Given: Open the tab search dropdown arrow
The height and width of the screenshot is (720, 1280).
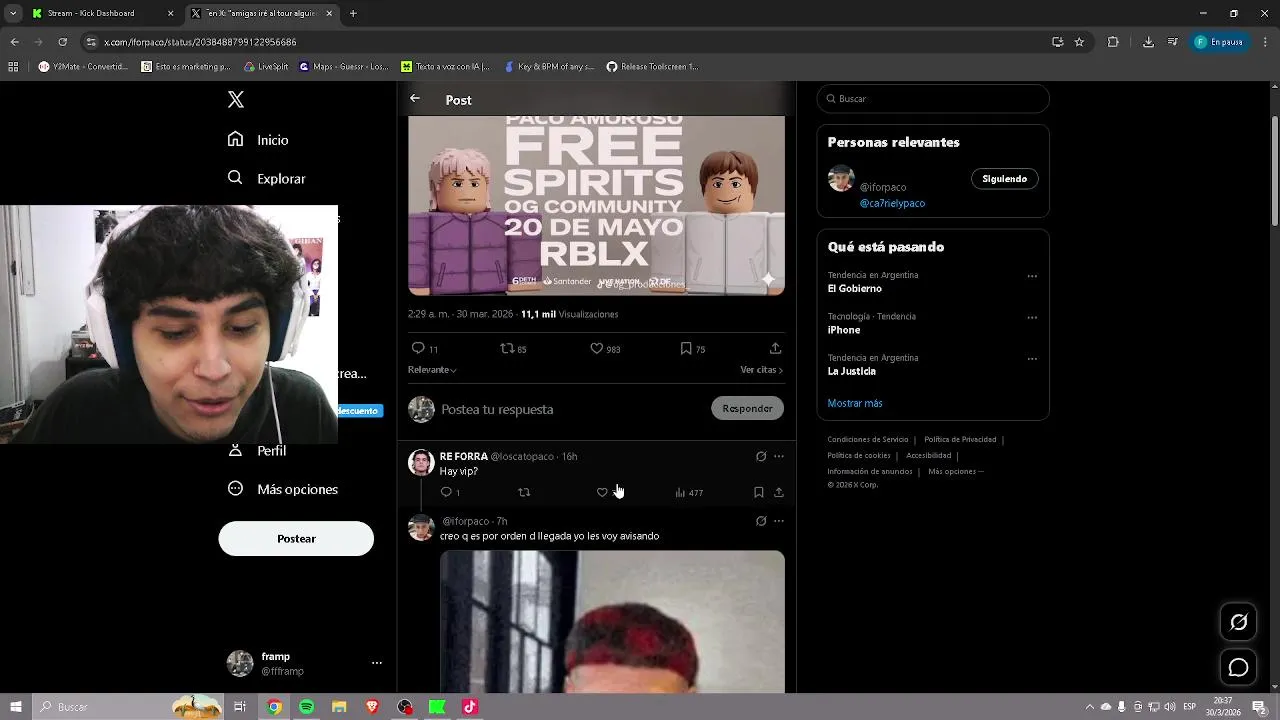Looking at the screenshot, I should tap(13, 14).
